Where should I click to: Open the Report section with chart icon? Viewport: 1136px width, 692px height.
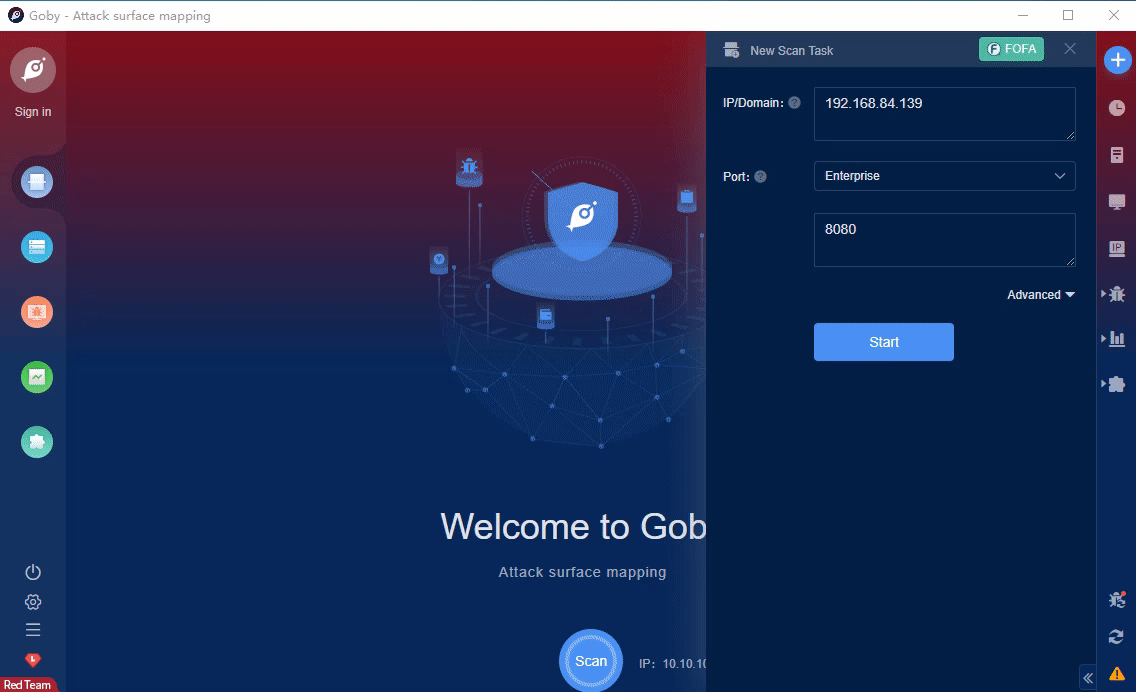click(37, 377)
